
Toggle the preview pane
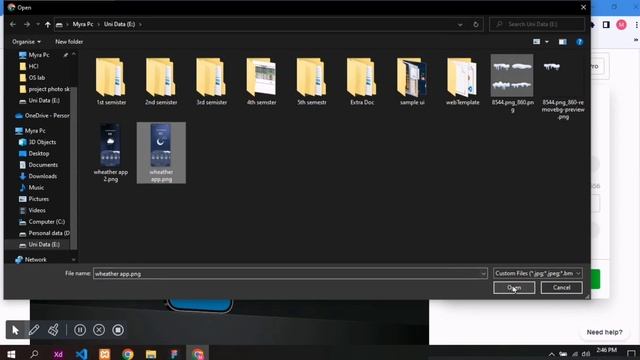coord(562,42)
